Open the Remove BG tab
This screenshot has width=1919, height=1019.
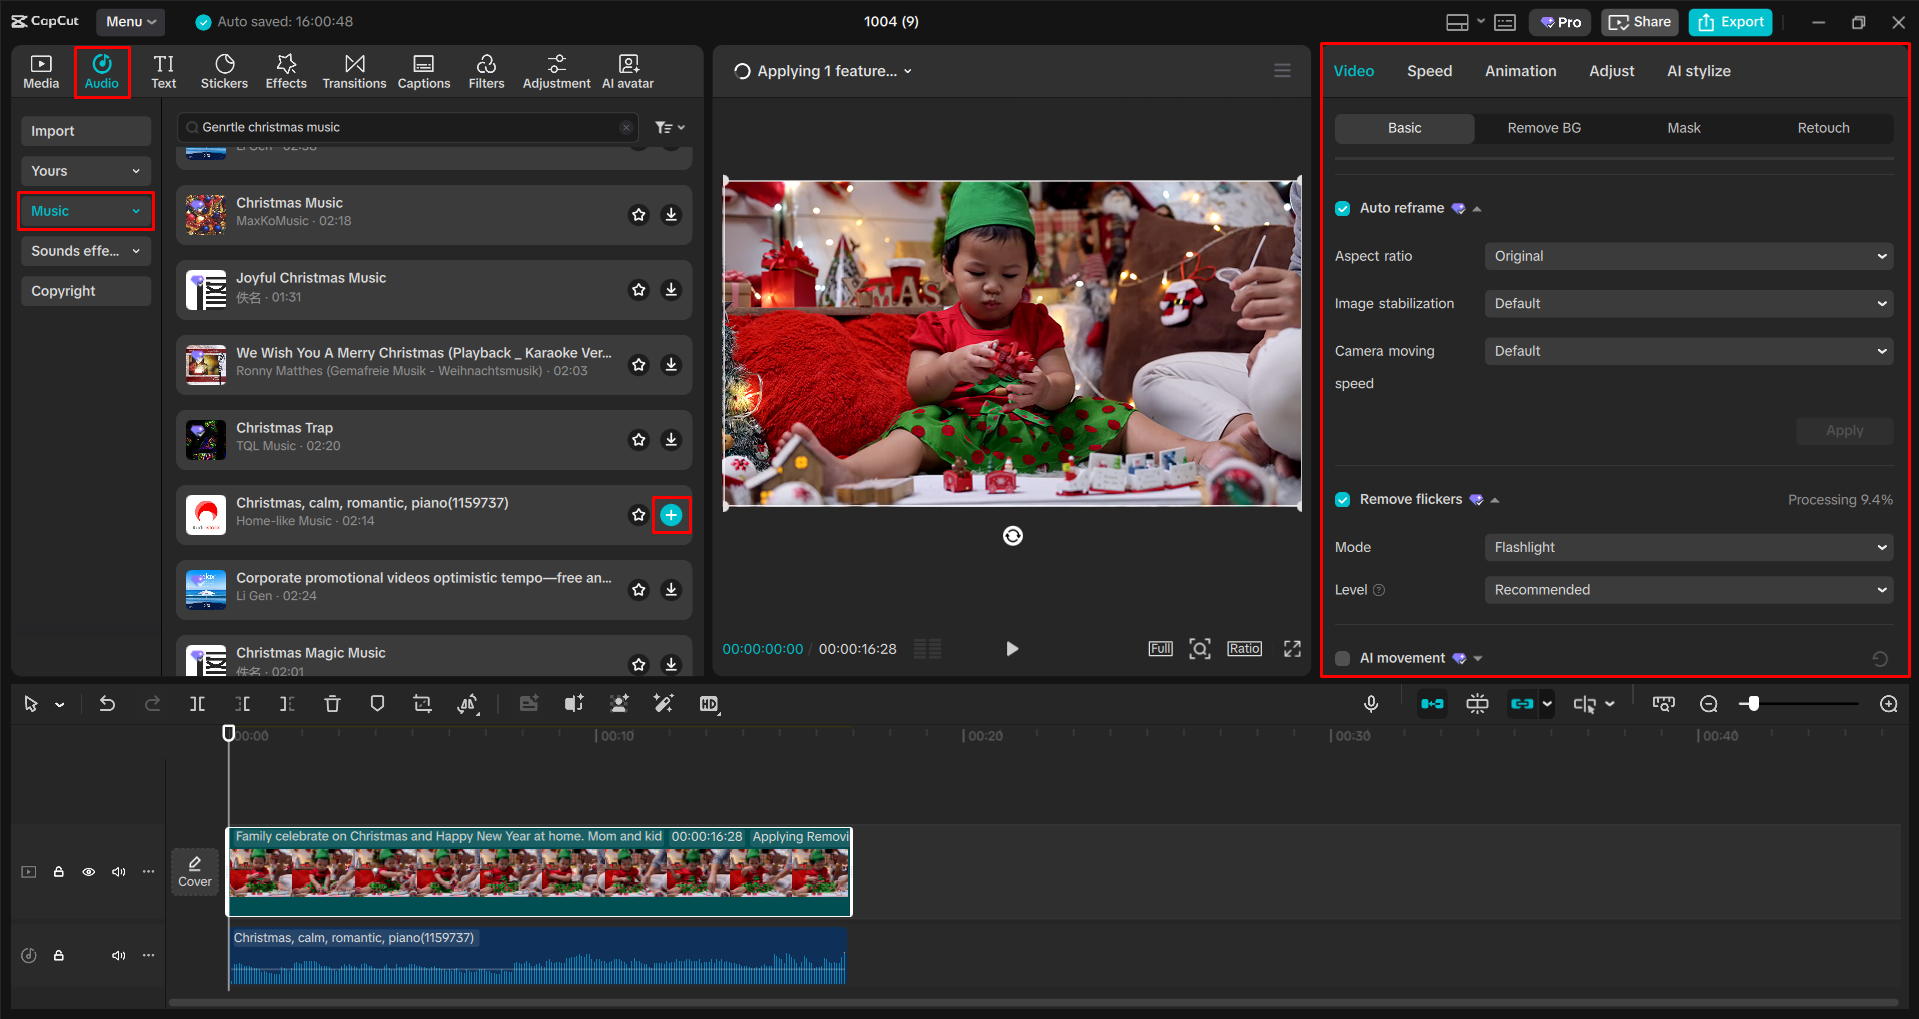[1543, 128]
